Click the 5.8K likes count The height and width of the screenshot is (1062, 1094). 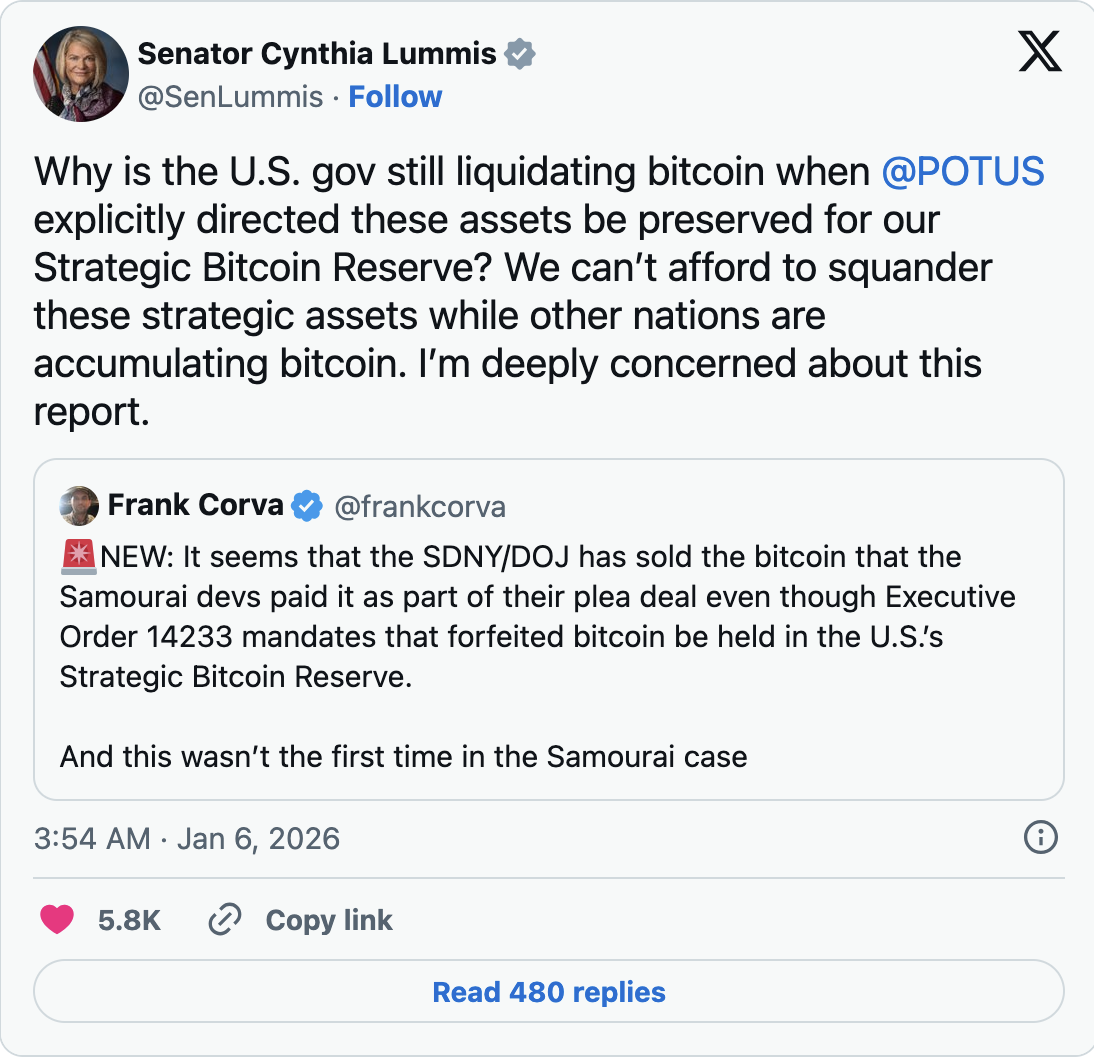tap(129, 920)
